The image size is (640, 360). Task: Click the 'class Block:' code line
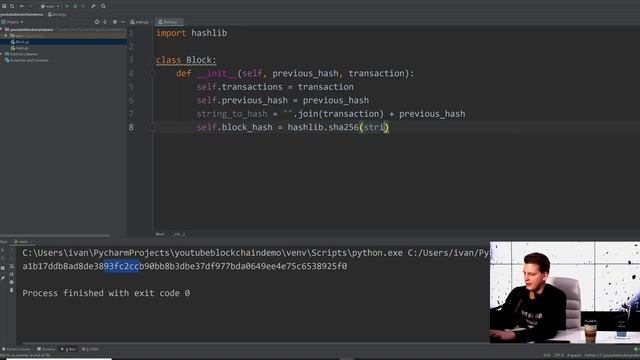pos(186,60)
